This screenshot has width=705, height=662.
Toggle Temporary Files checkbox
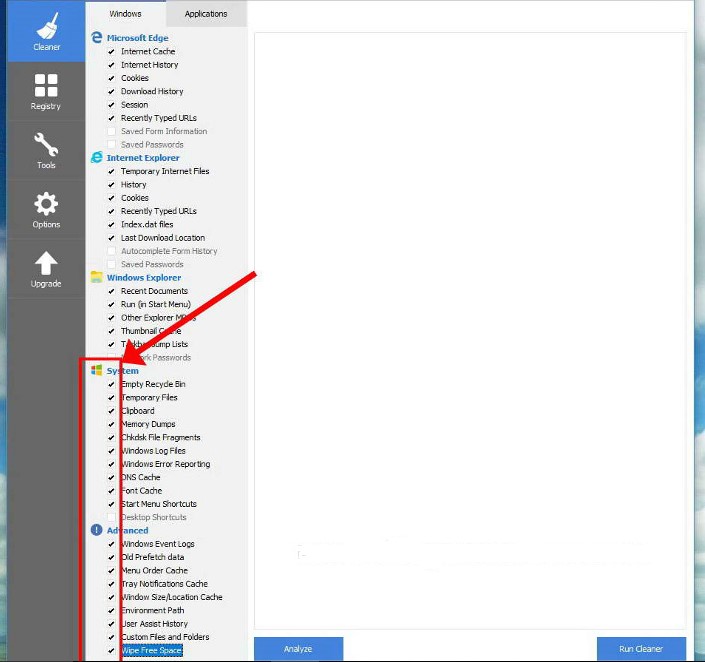(x=111, y=398)
